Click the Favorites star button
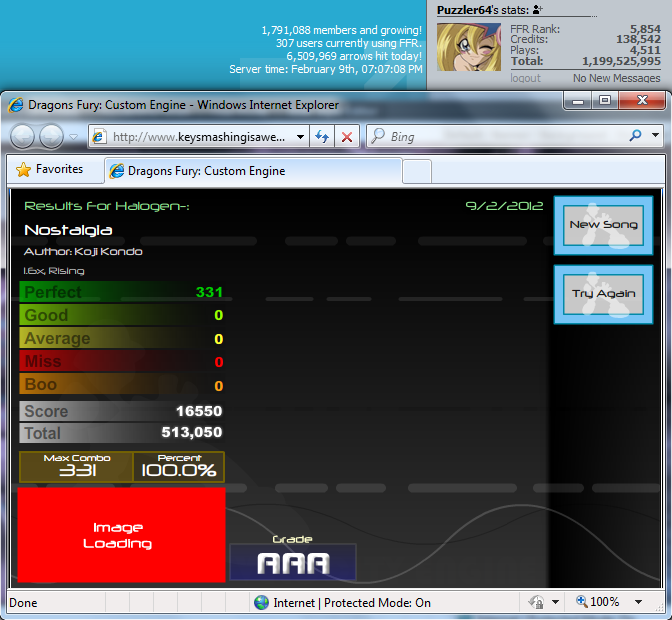 coord(50,170)
